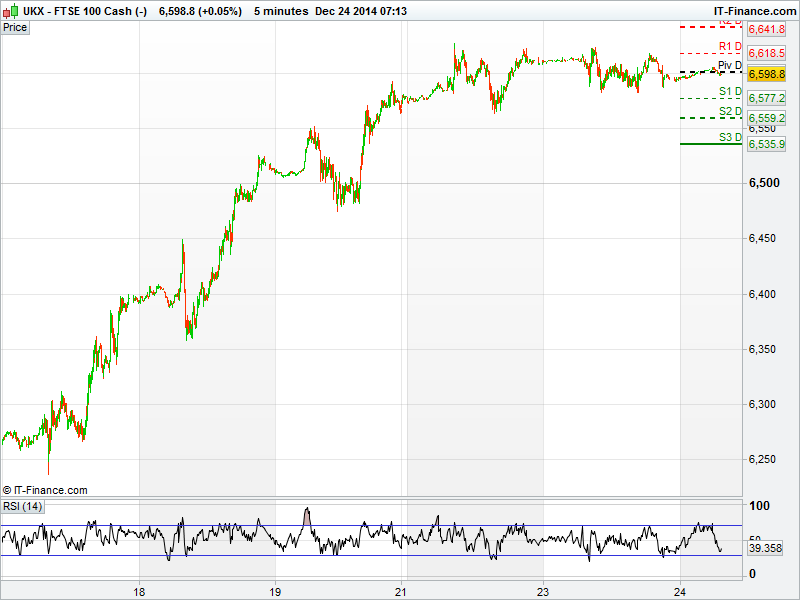
Task: Click date 21 on the time axis
Action: tap(401, 590)
